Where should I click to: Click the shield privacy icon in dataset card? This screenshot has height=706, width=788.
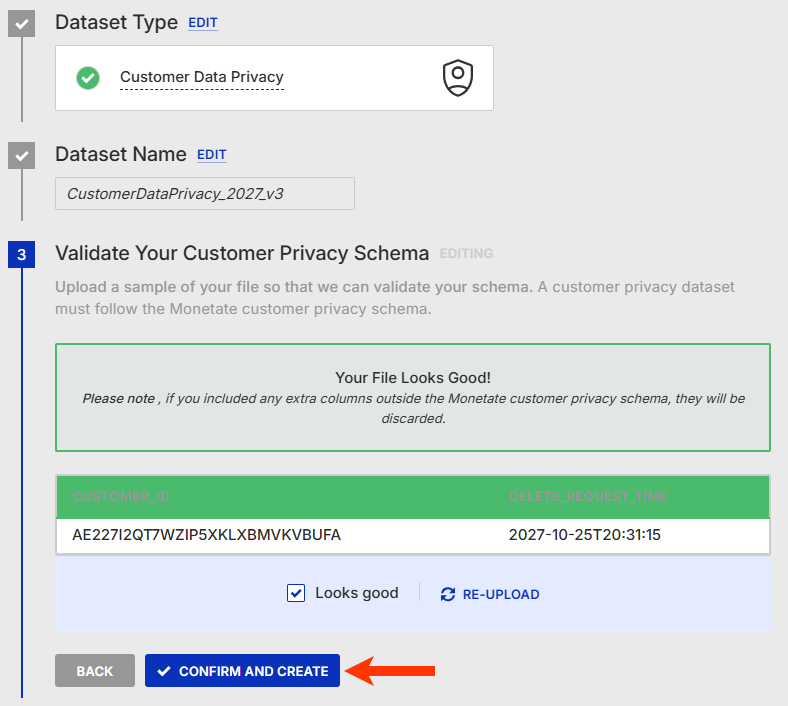[458, 77]
